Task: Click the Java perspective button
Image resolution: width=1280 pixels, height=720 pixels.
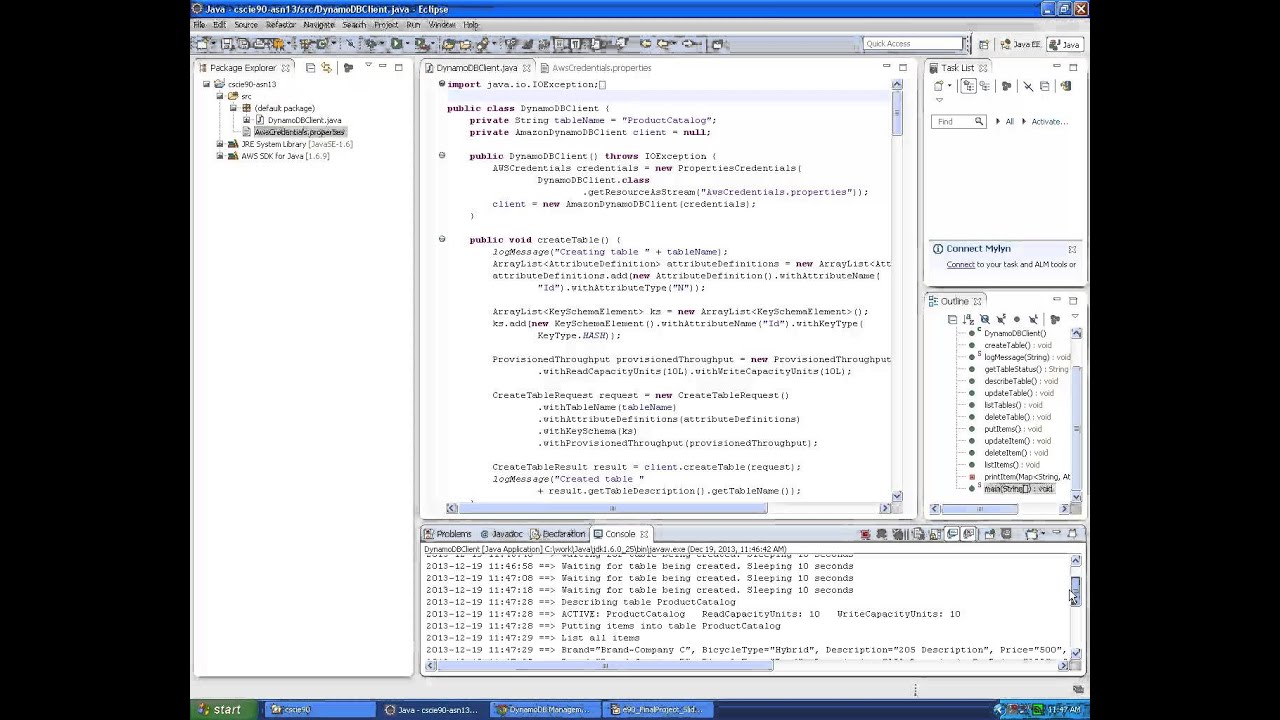Action: tap(1064, 44)
